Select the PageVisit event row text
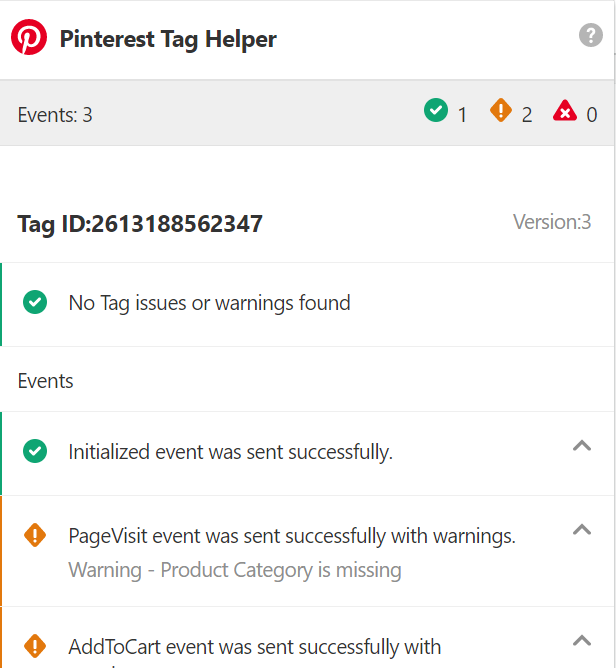 pos(292,536)
